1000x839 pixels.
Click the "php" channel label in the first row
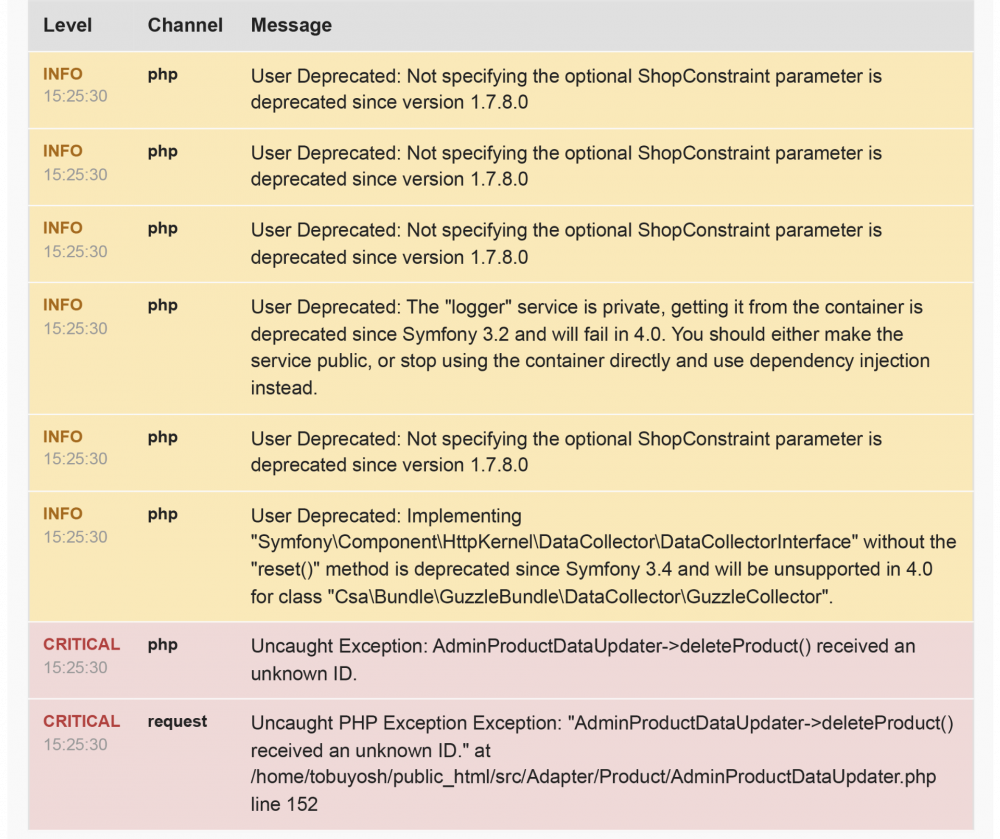tap(162, 74)
